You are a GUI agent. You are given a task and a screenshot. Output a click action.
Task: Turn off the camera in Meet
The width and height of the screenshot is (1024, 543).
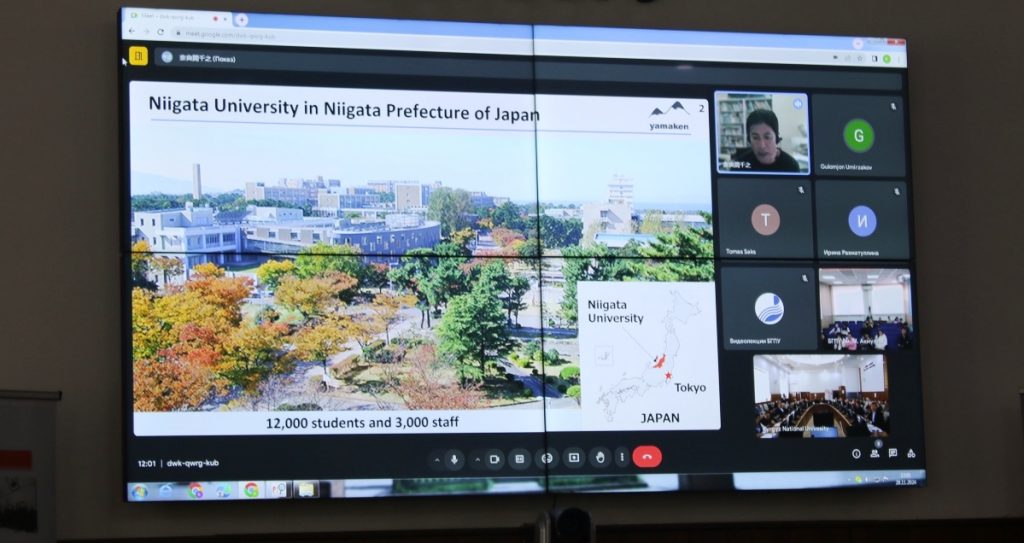click(x=494, y=459)
